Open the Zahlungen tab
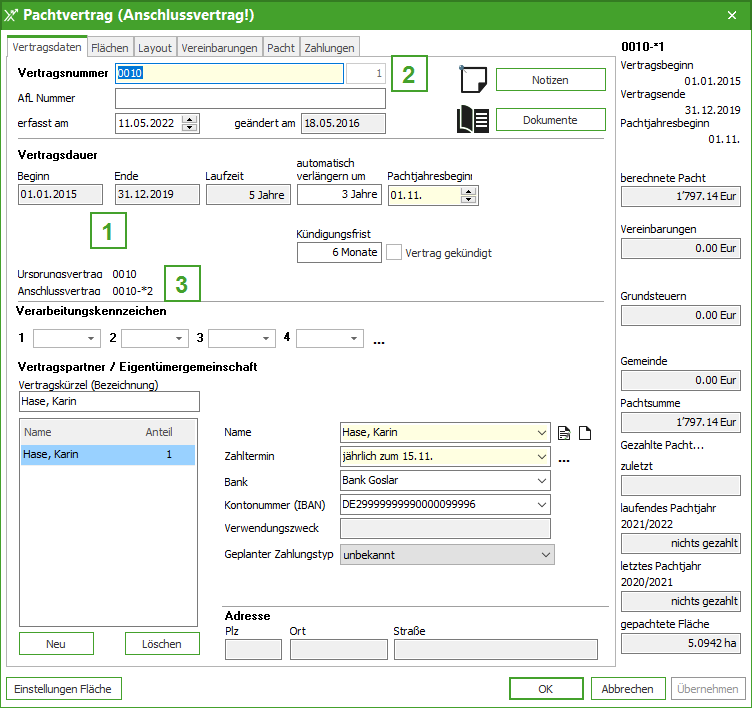 click(x=328, y=47)
